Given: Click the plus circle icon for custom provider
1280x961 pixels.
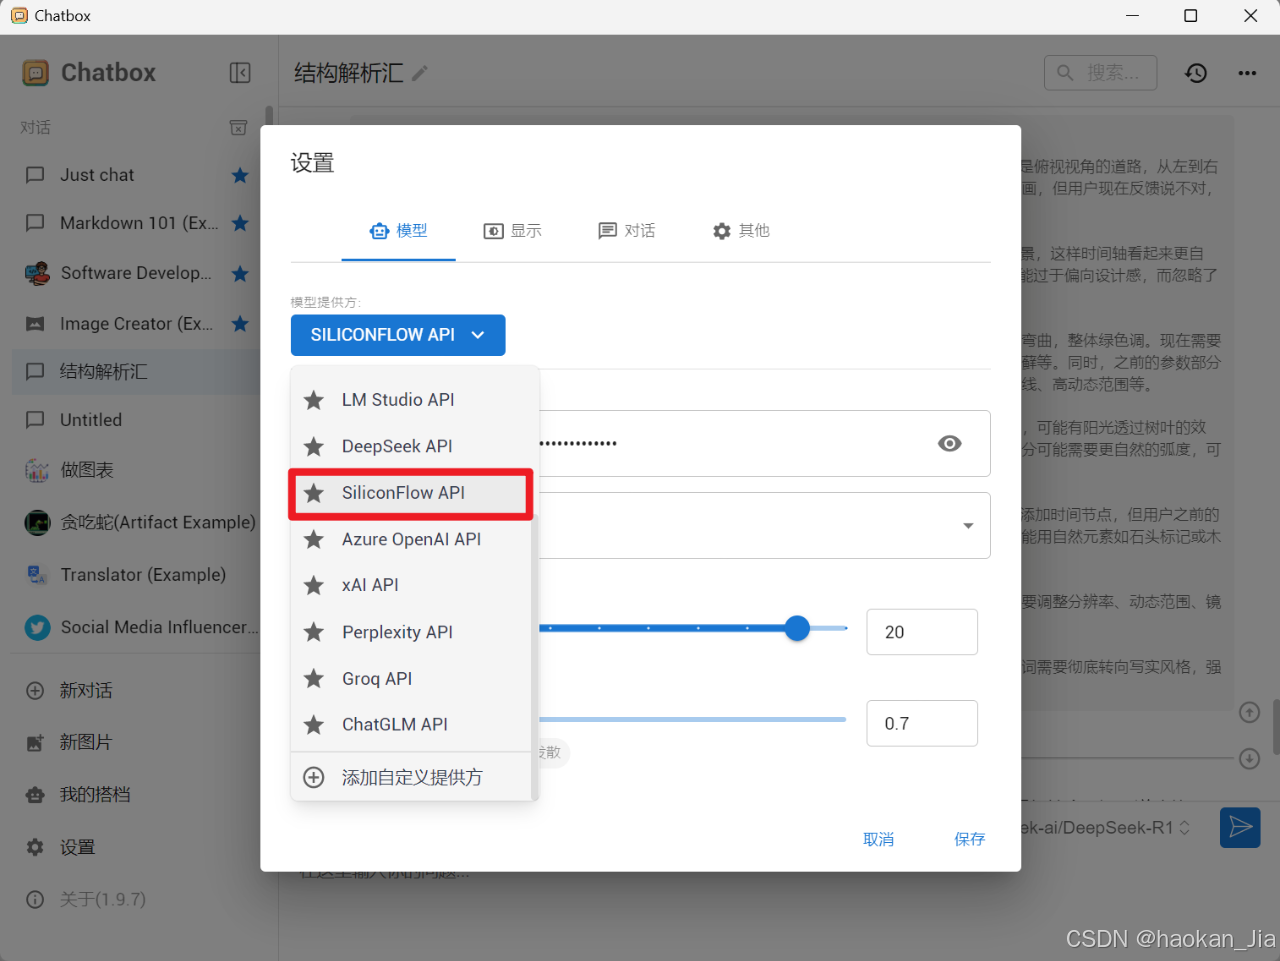Looking at the screenshot, I should pyautogui.click(x=314, y=777).
